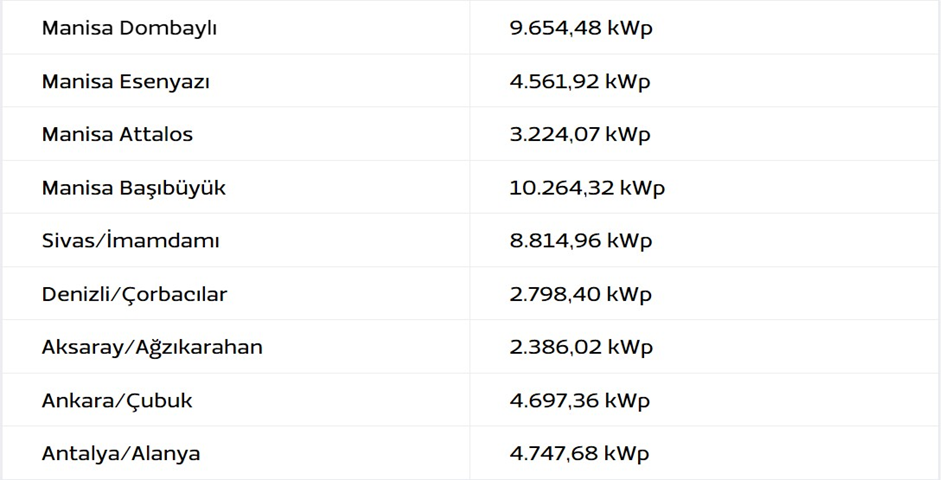
Task: Click the Manisa Başıbüyük row label
Action: 133,188
